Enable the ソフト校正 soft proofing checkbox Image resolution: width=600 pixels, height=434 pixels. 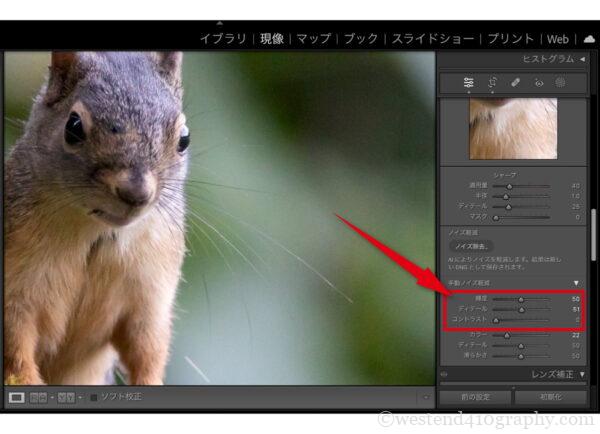[94, 397]
